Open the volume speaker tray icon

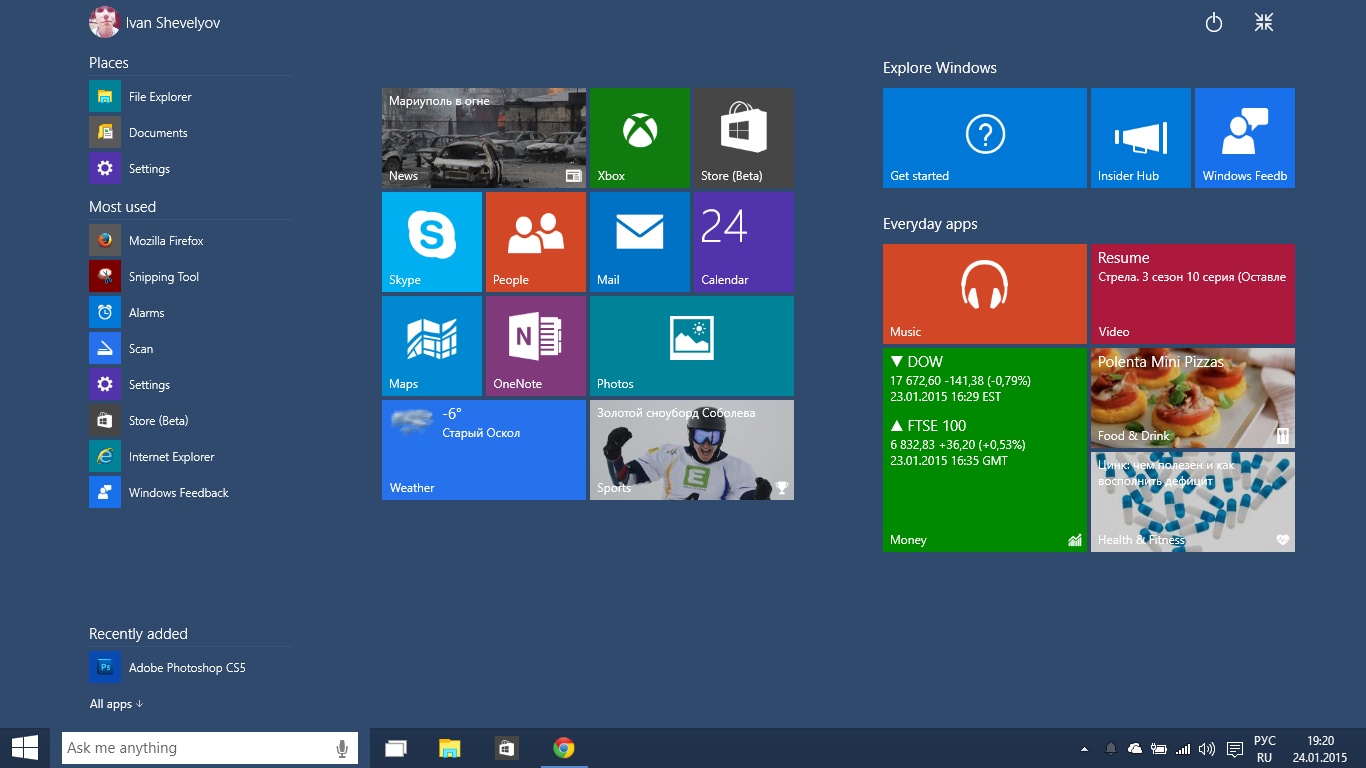coord(1207,749)
